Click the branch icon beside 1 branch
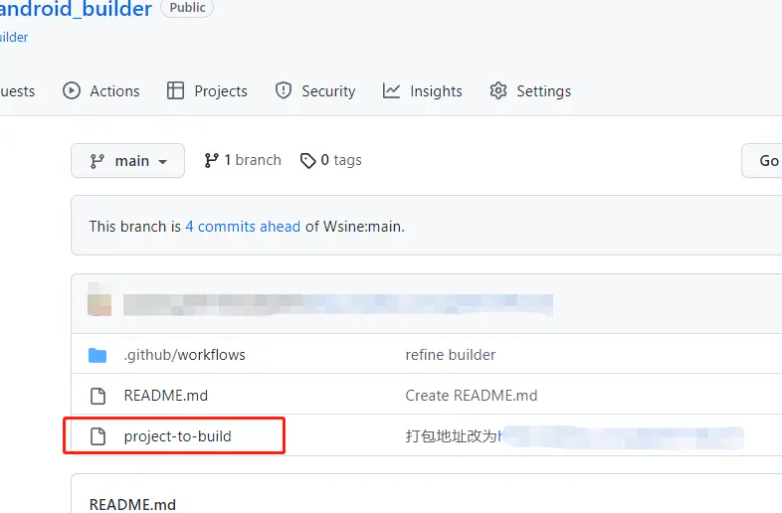This screenshot has height=513, width=782. (x=211, y=160)
